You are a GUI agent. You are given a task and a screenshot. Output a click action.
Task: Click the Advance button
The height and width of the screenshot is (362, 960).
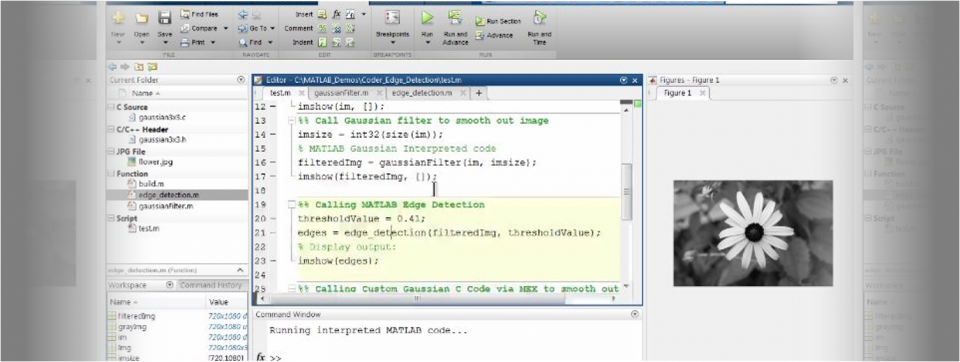click(x=494, y=36)
